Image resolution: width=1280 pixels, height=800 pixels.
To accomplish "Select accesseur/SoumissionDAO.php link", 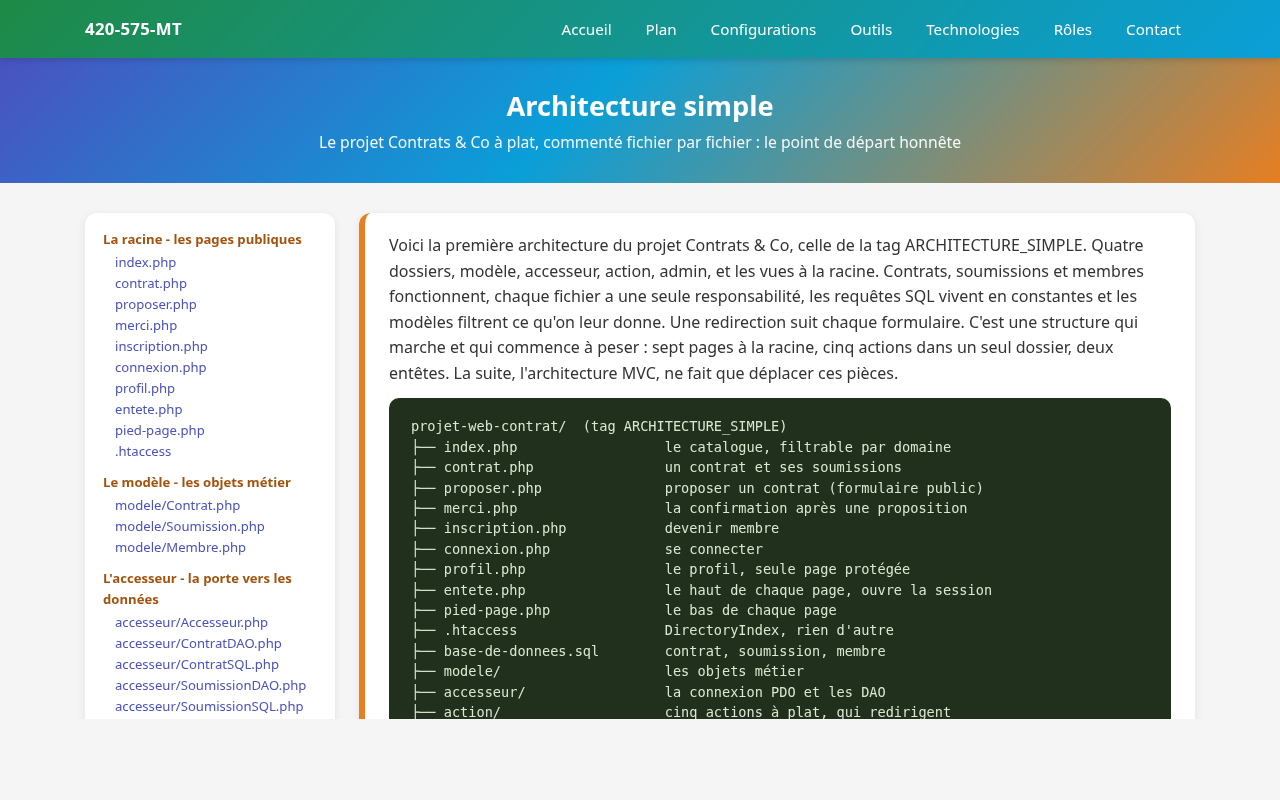I will 211,685.
